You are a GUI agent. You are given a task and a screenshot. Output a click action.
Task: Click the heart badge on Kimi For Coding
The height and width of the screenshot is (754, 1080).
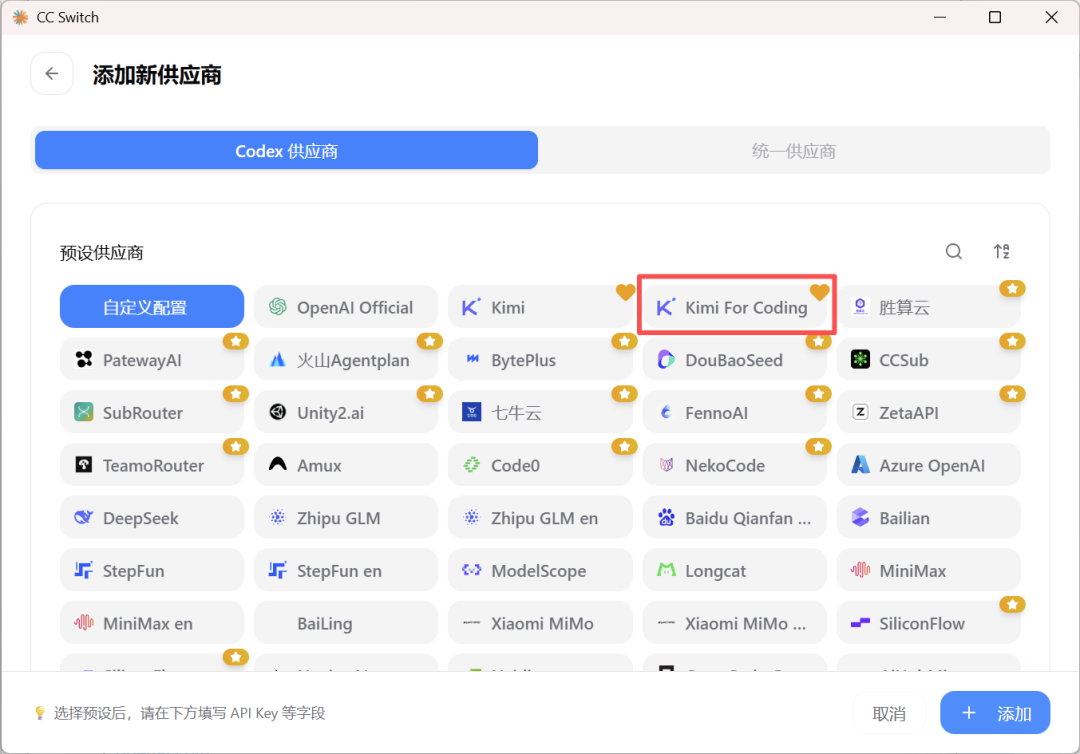click(x=819, y=292)
